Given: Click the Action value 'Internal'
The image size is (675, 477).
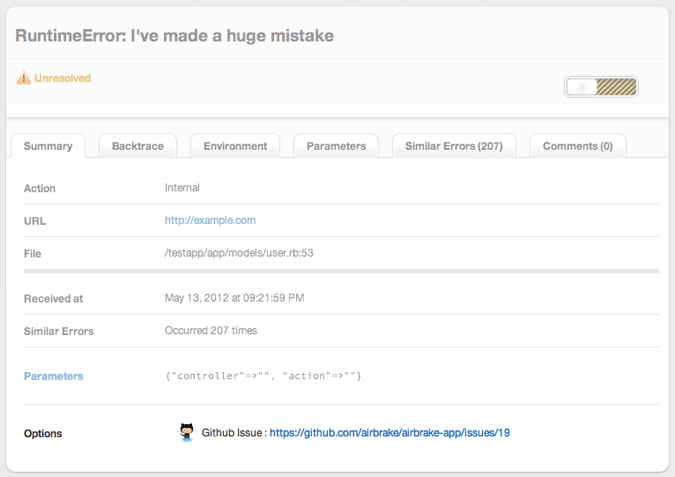Looking at the screenshot, I should click(x=182, y=188).
